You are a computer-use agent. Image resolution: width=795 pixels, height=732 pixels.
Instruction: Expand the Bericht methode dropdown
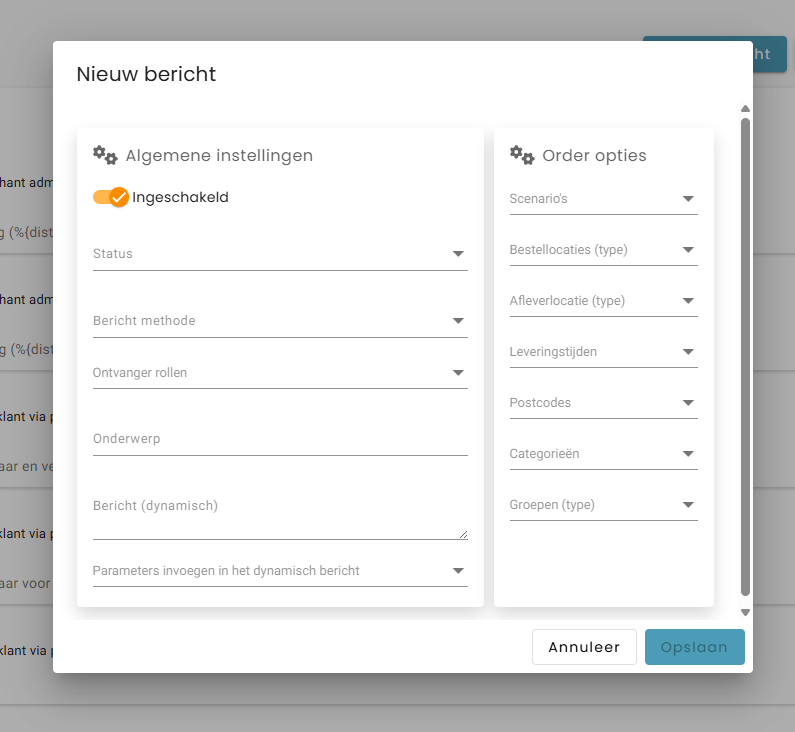[x=279, y=321]
